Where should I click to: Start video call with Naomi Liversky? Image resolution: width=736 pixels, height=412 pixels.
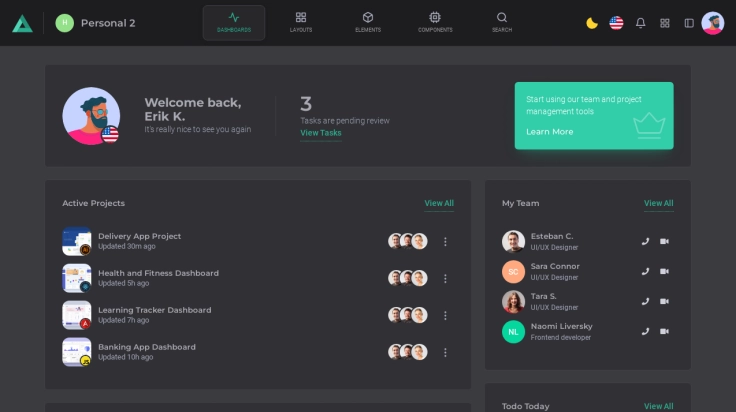click(665, 331)
